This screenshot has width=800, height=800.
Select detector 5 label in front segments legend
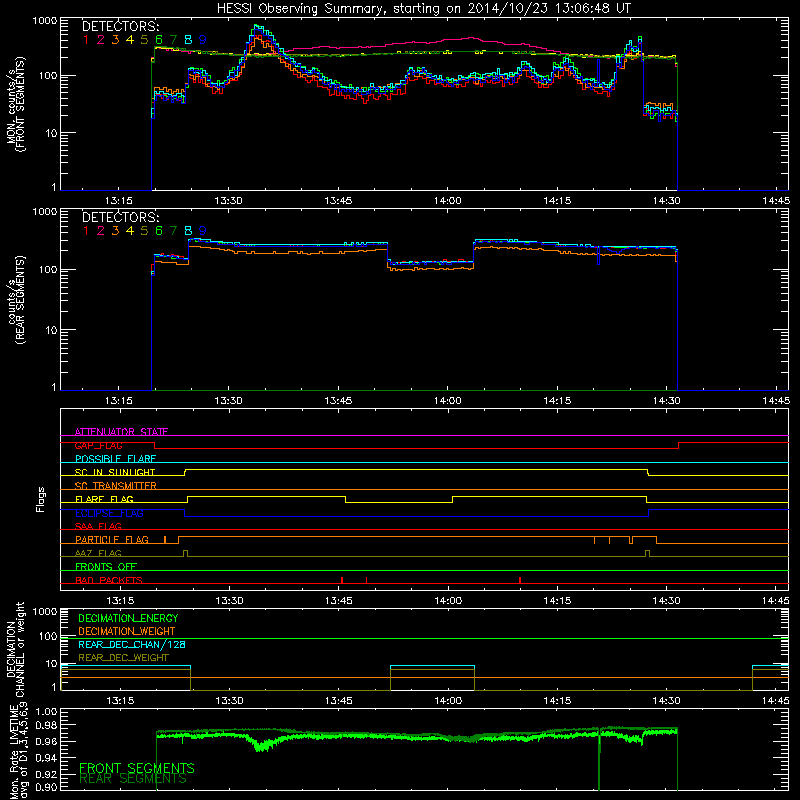click(144, 40)
